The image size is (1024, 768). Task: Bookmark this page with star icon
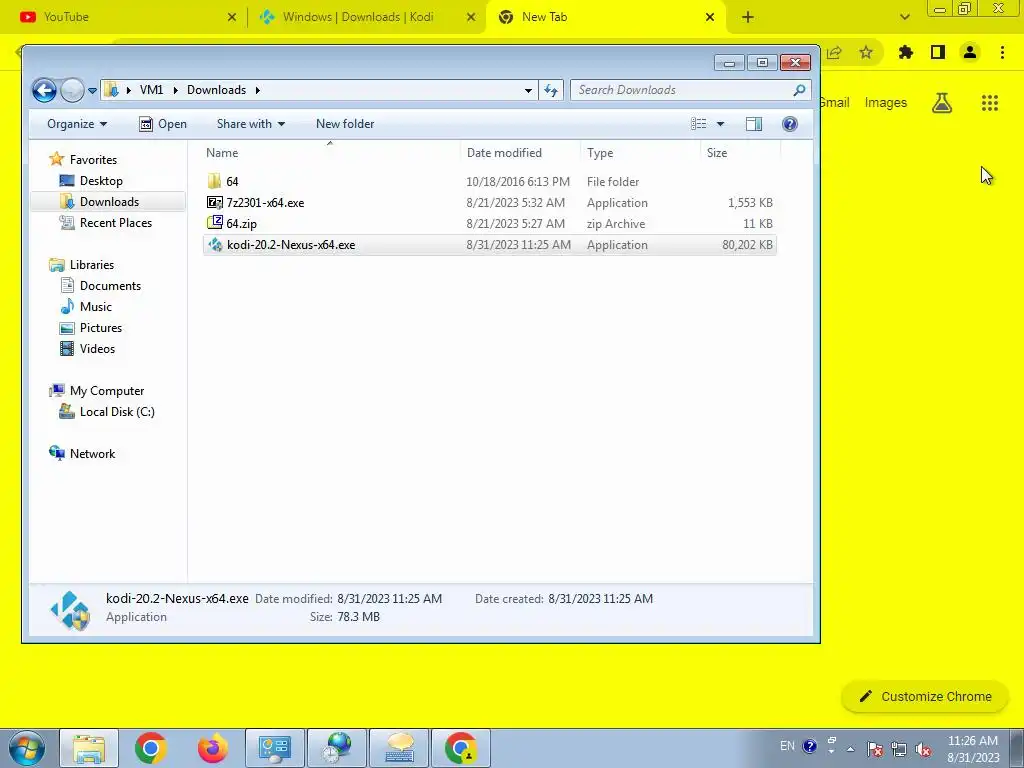pyautogui.click(x=866, y=52)
